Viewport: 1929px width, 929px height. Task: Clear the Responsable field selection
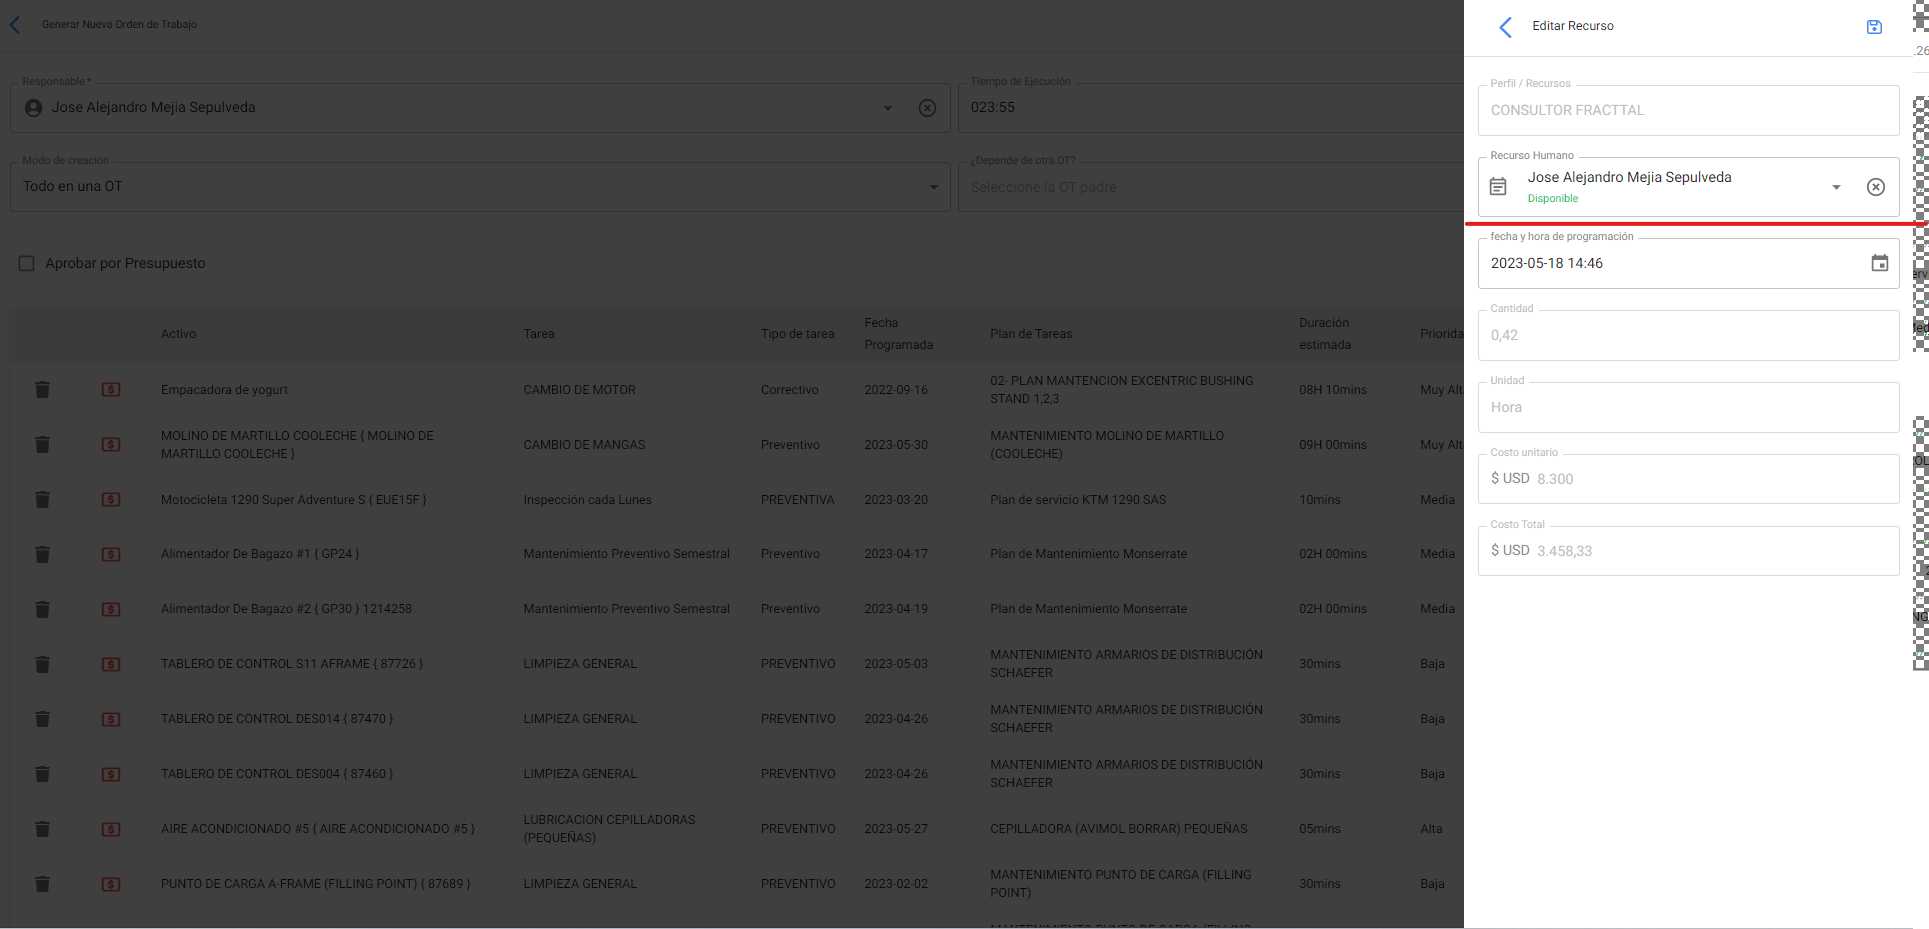tap(927, 108)
